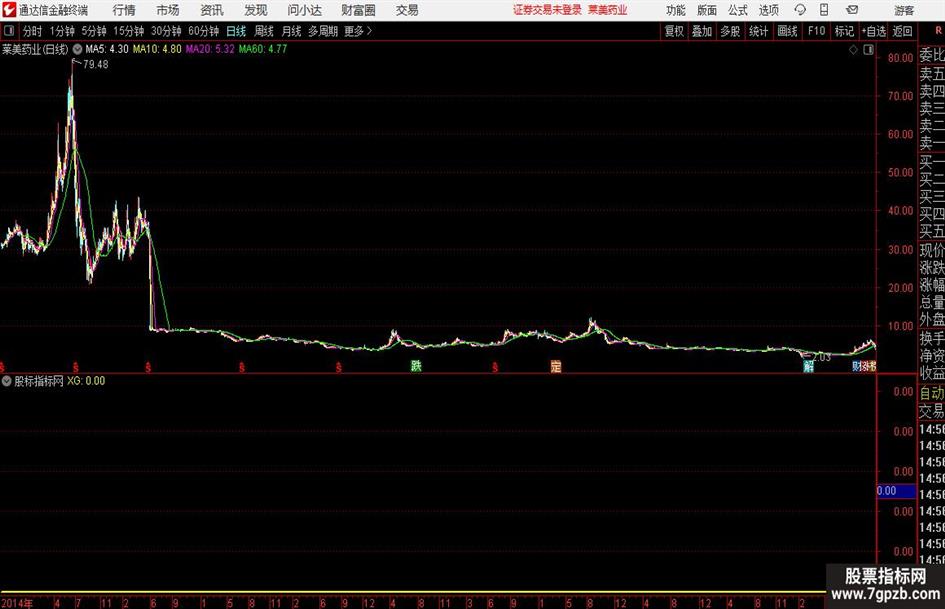Screen dimensions: 945x609
Task: Open the 市场 menu
Action: tap(168, 10)
